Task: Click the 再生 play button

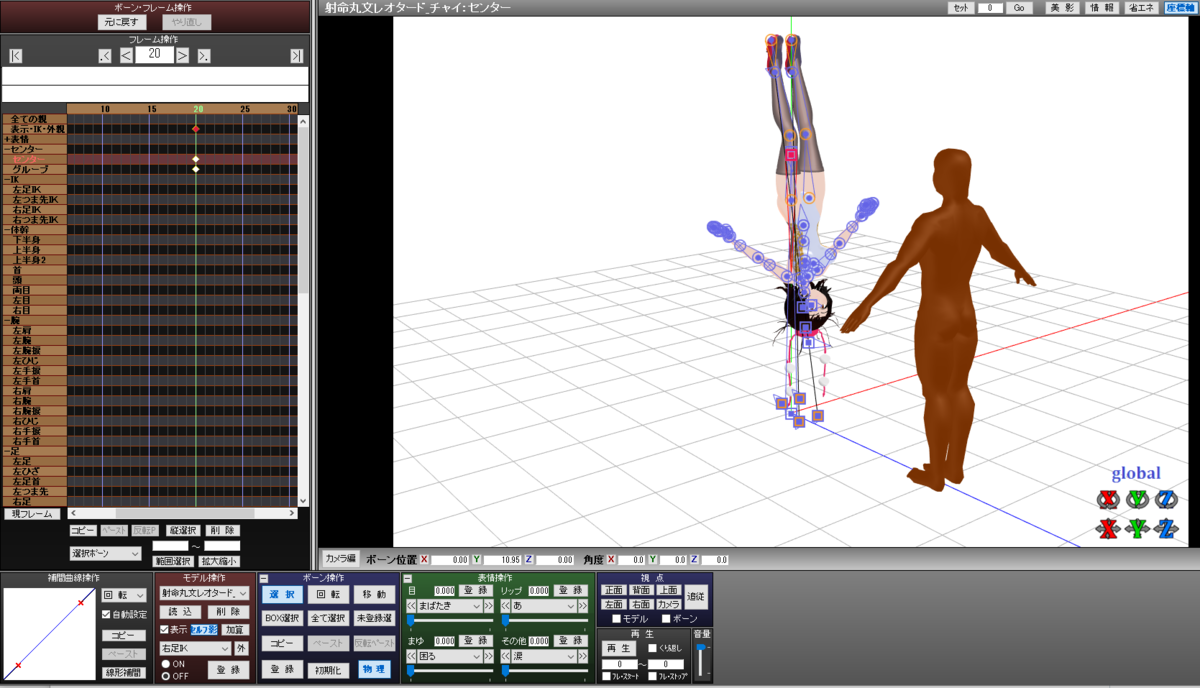Action: point(619,648)
